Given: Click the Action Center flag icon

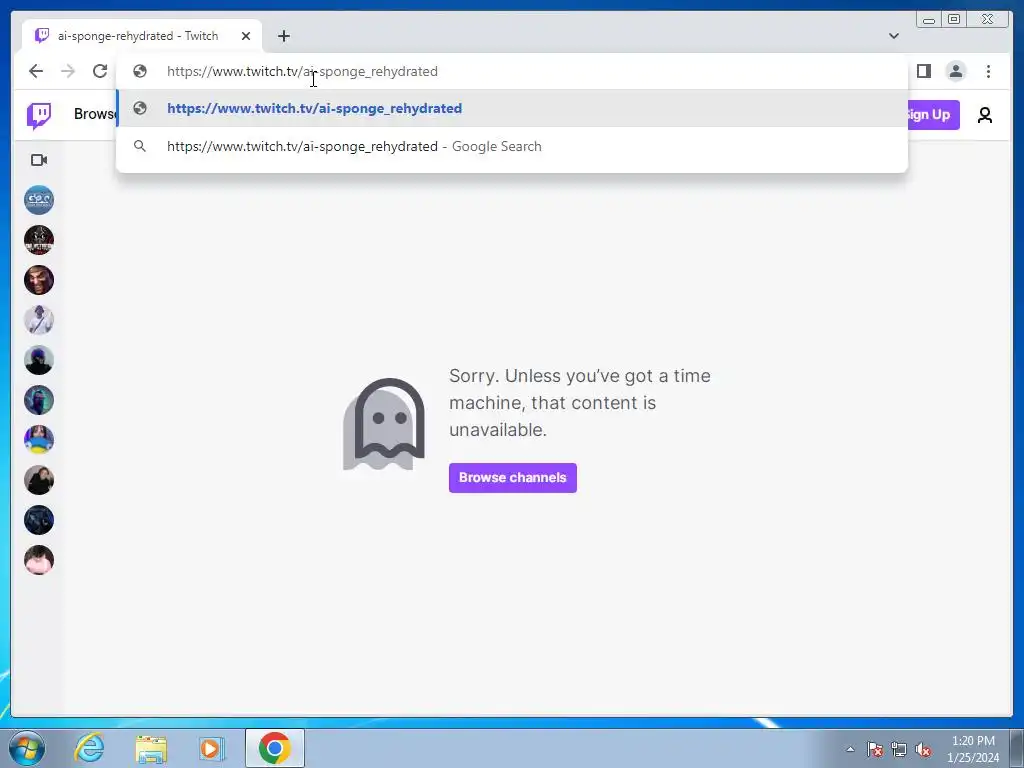Looking at the screenshot, I should click(874, 749).
